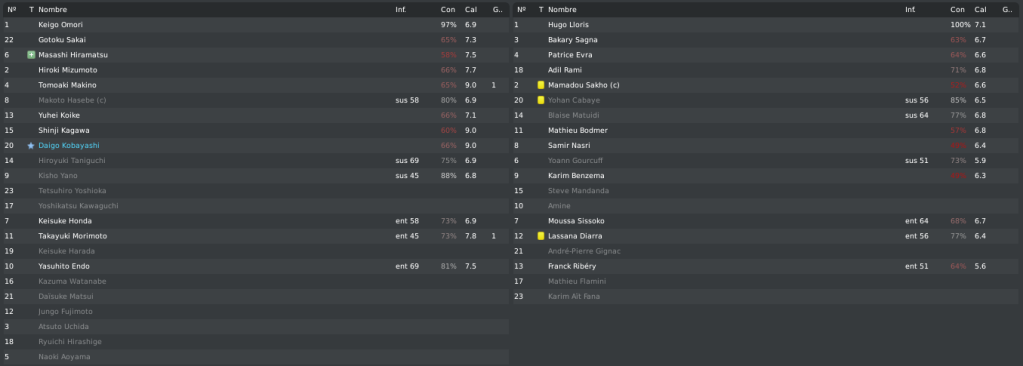This screenshot has height=366, width=1023.
Task: Open Franck Ribéry player entry
Action: pos(572,266)
